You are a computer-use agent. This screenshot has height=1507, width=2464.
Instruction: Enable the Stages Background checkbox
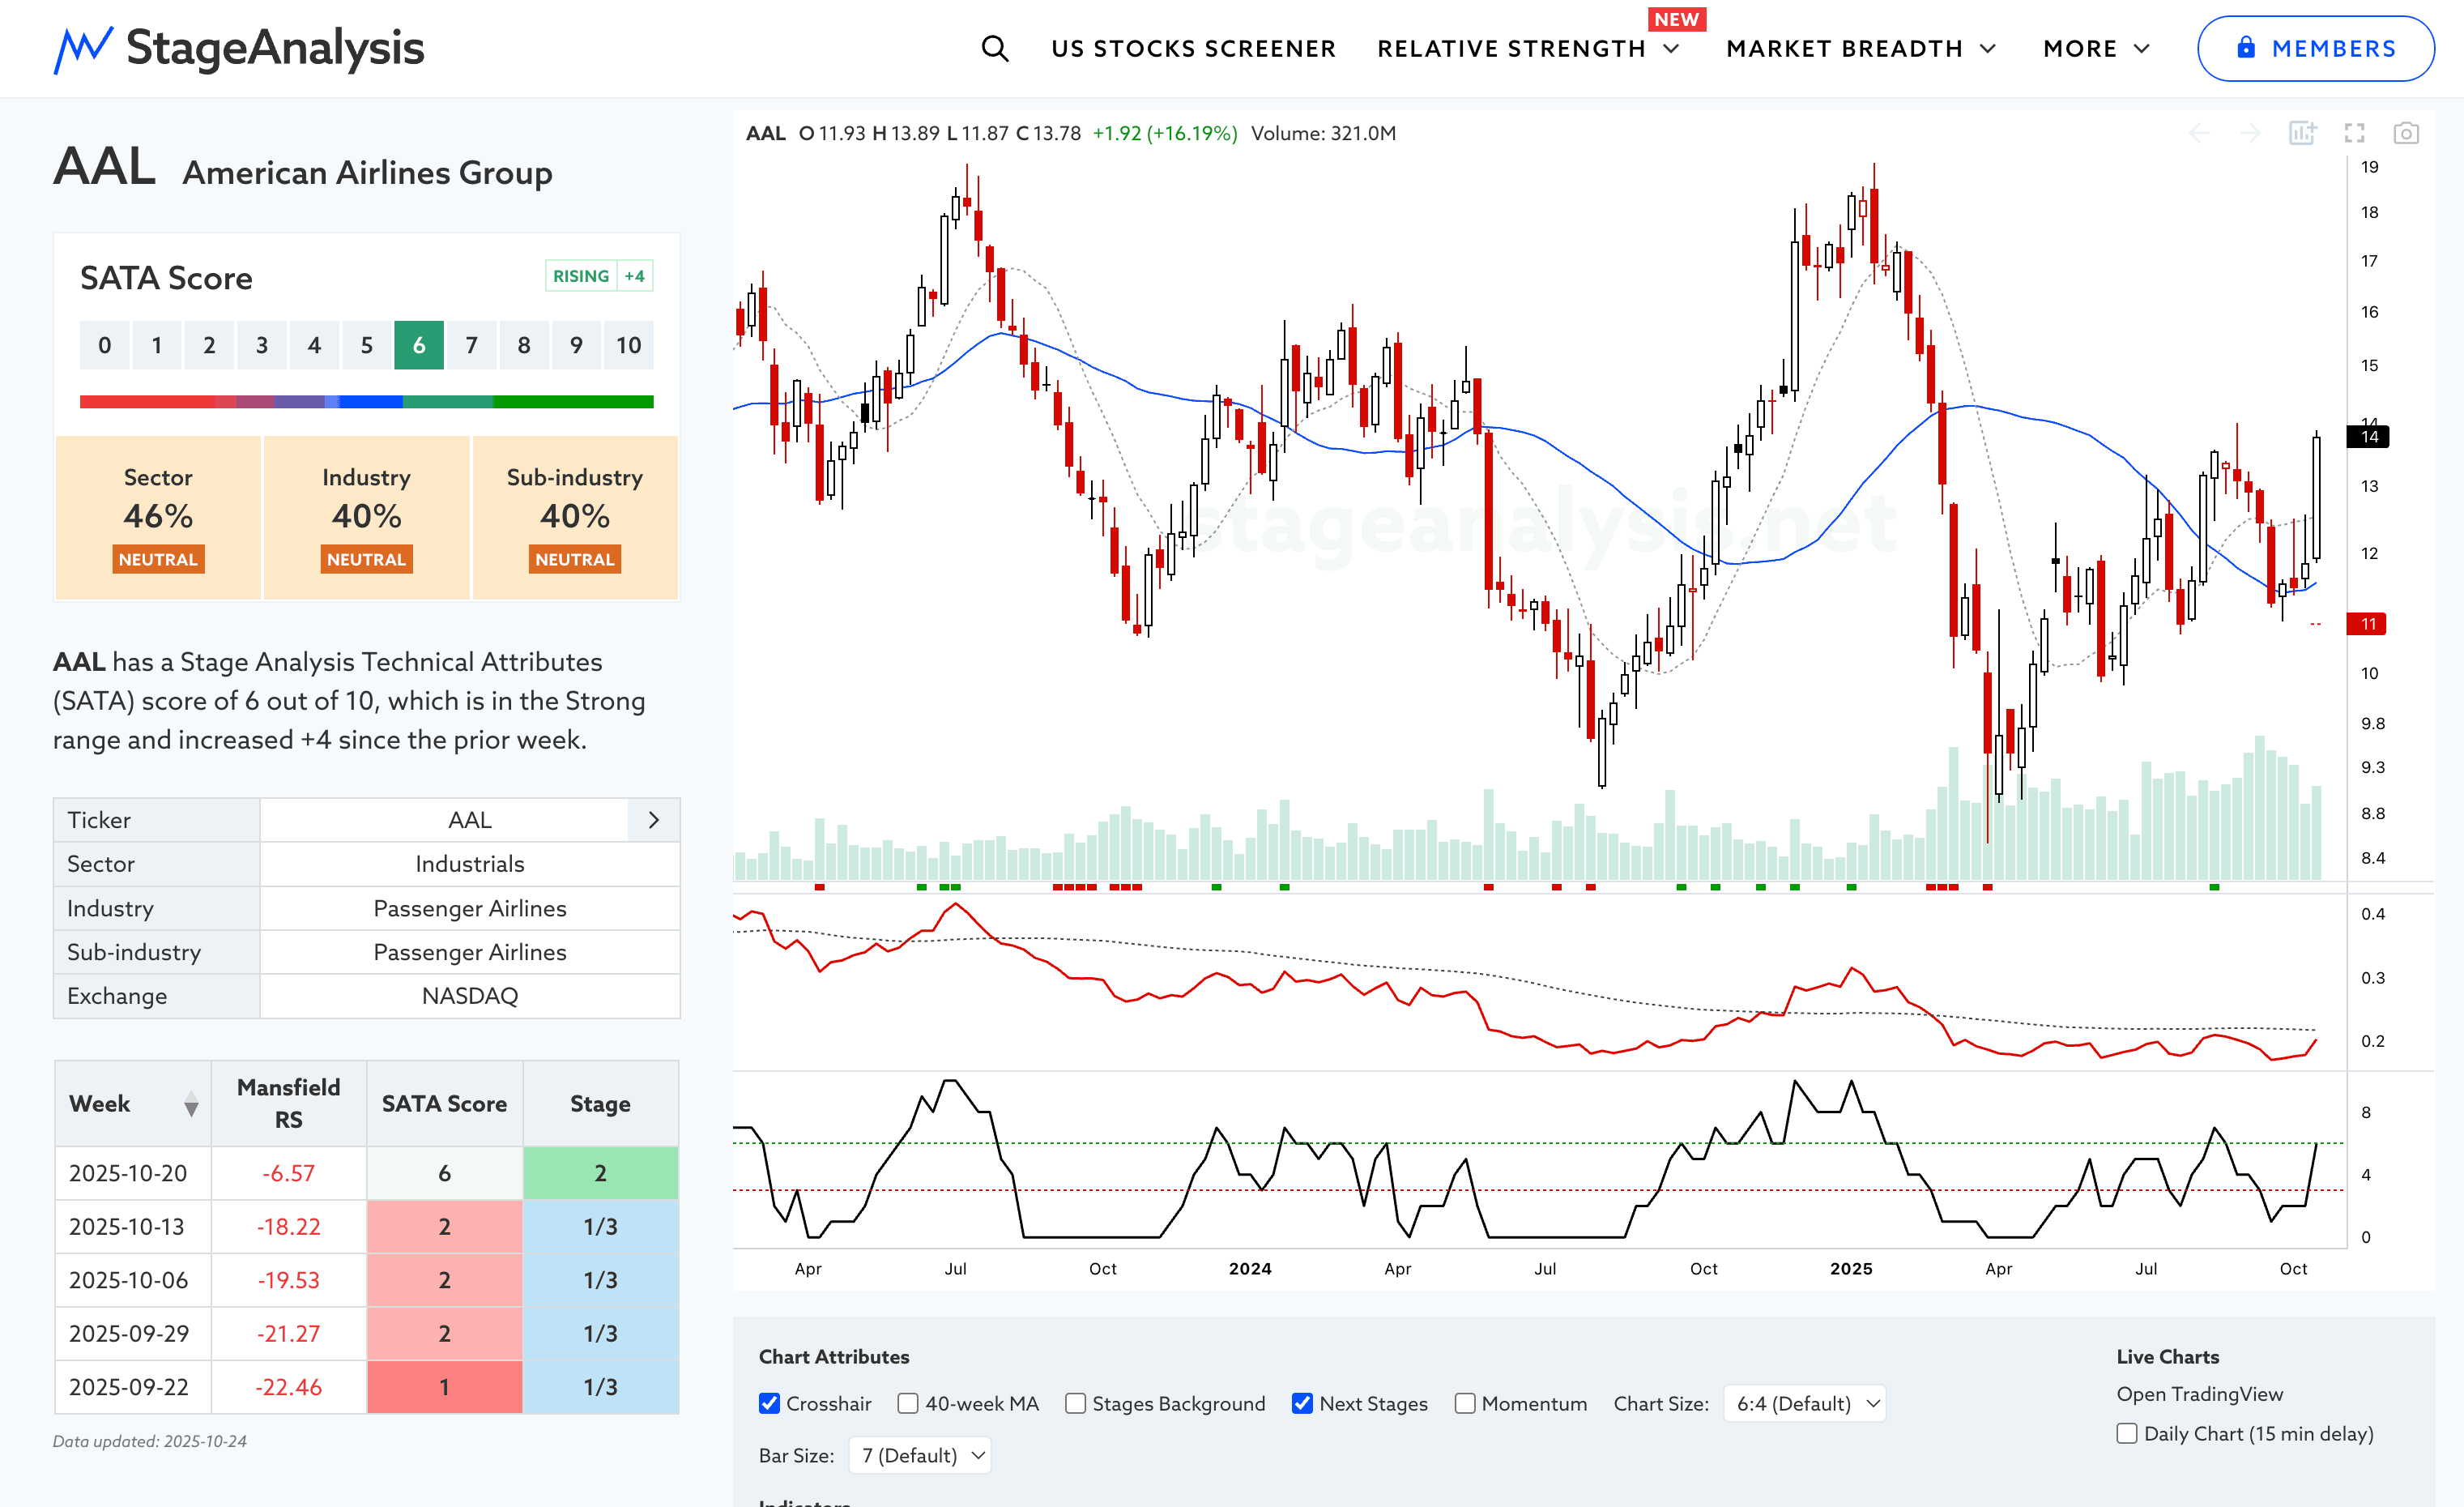pyautogui.click(x=1075, y=1403)
